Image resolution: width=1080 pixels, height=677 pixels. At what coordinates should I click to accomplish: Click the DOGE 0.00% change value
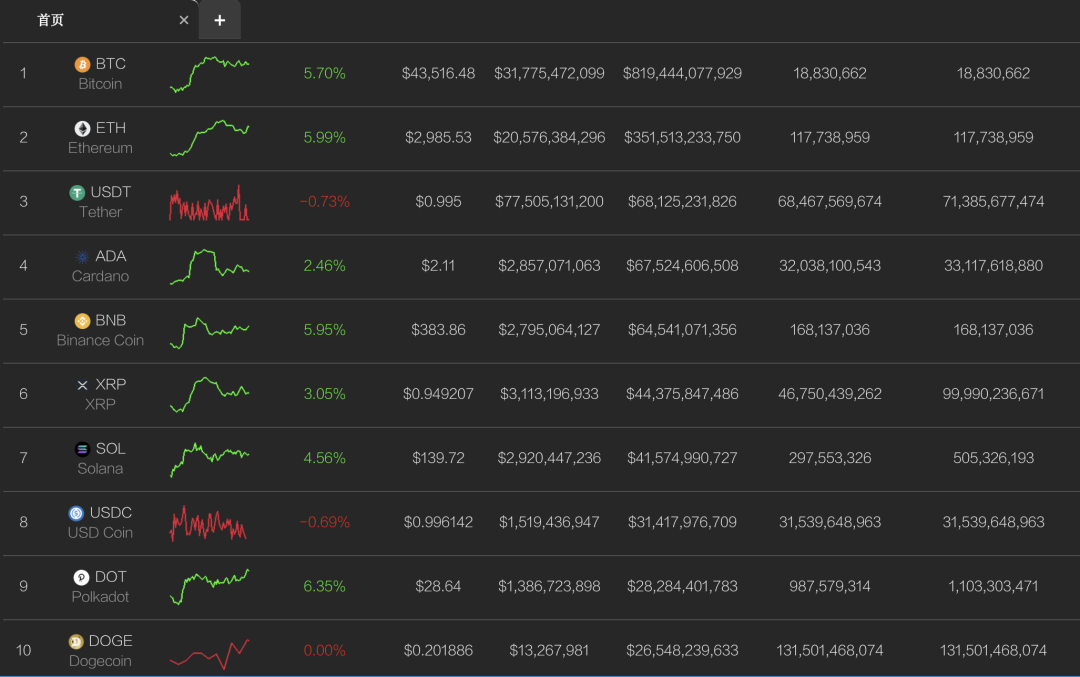coord(324,650)
